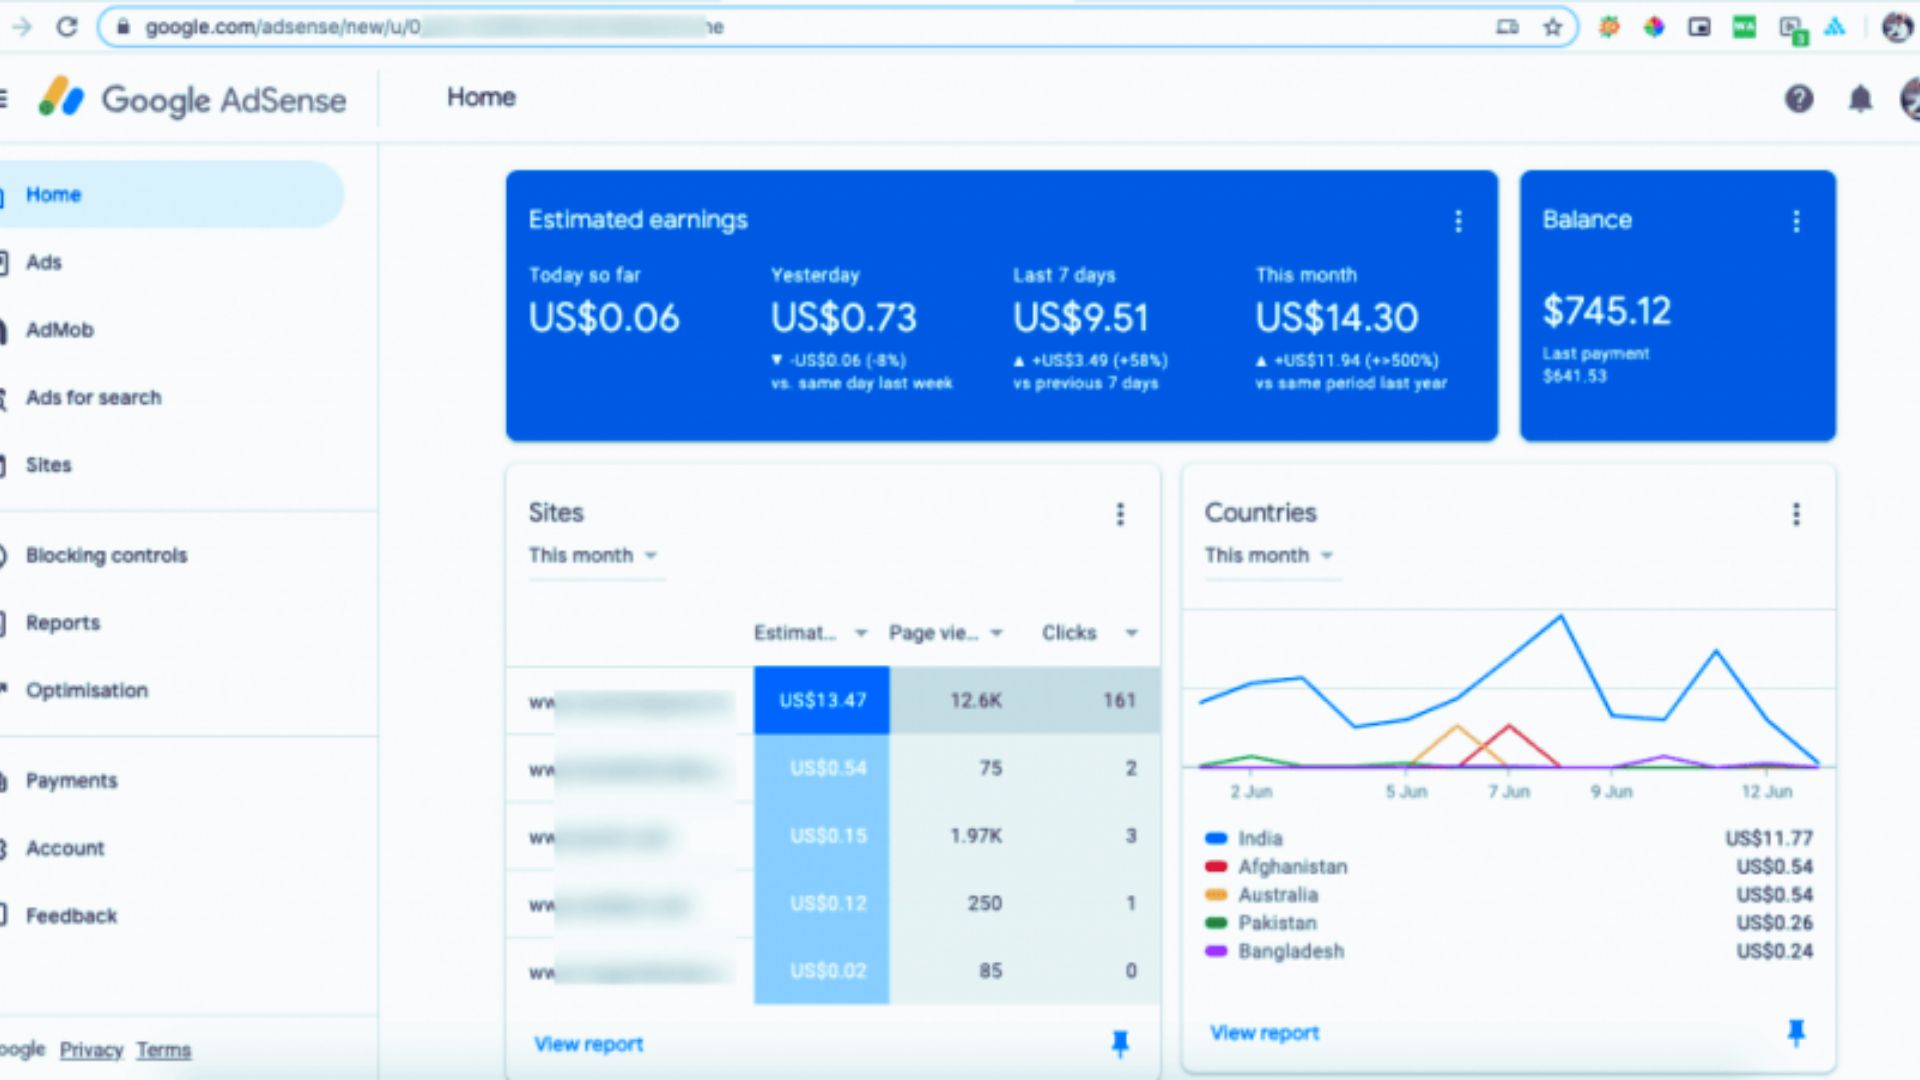
Task: Click the Countries earnings line chart
Action: point(1509,690)
